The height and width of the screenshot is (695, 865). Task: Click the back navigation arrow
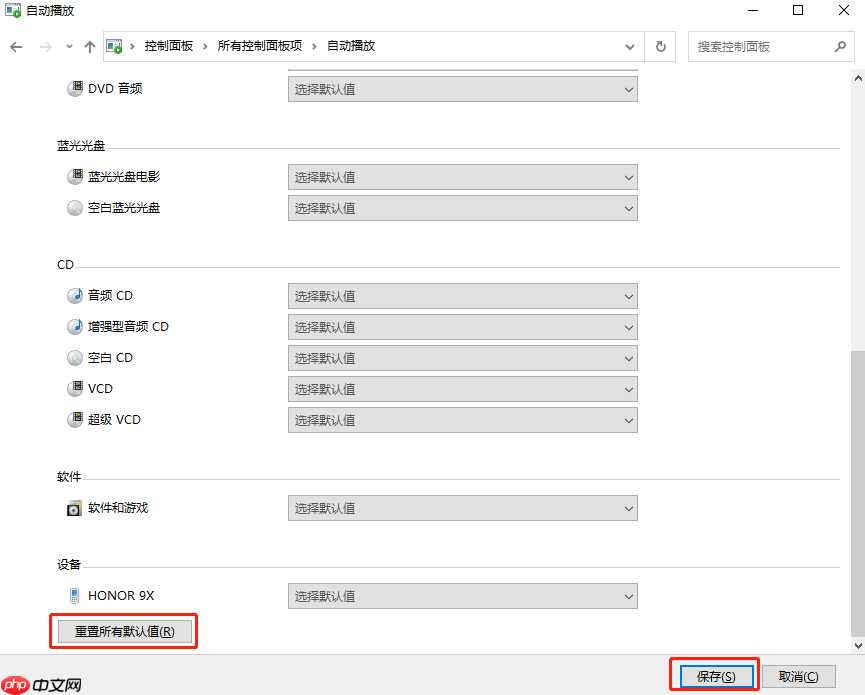(x=16, y=46)
